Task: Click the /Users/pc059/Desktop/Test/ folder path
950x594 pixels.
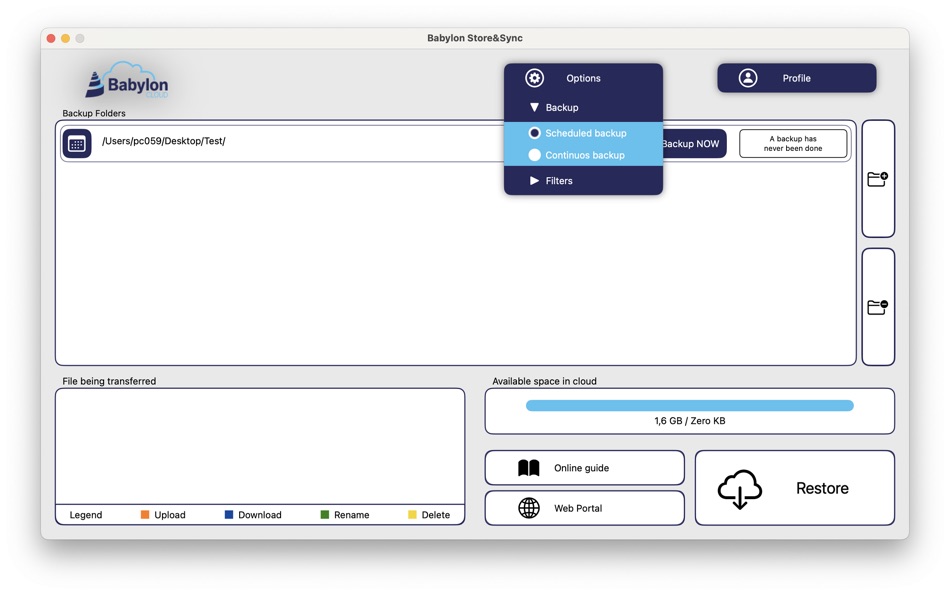Action: point(164,141)
